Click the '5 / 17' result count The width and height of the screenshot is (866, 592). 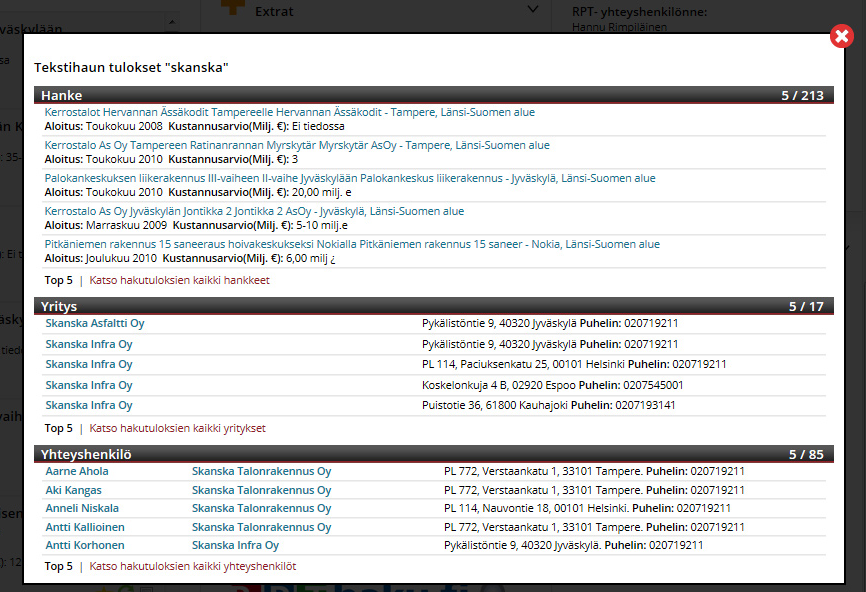coord(806,306)
